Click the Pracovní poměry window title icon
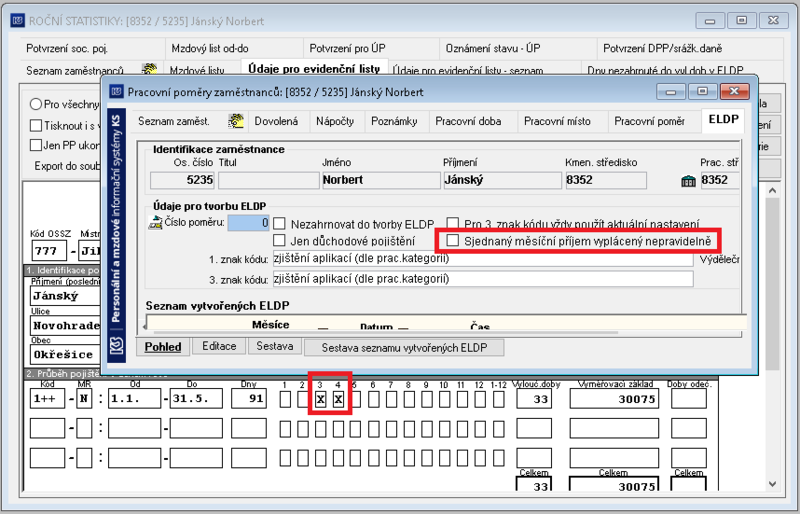The width and height of the screenshot is (800, 514). click(x=117, y=92)
